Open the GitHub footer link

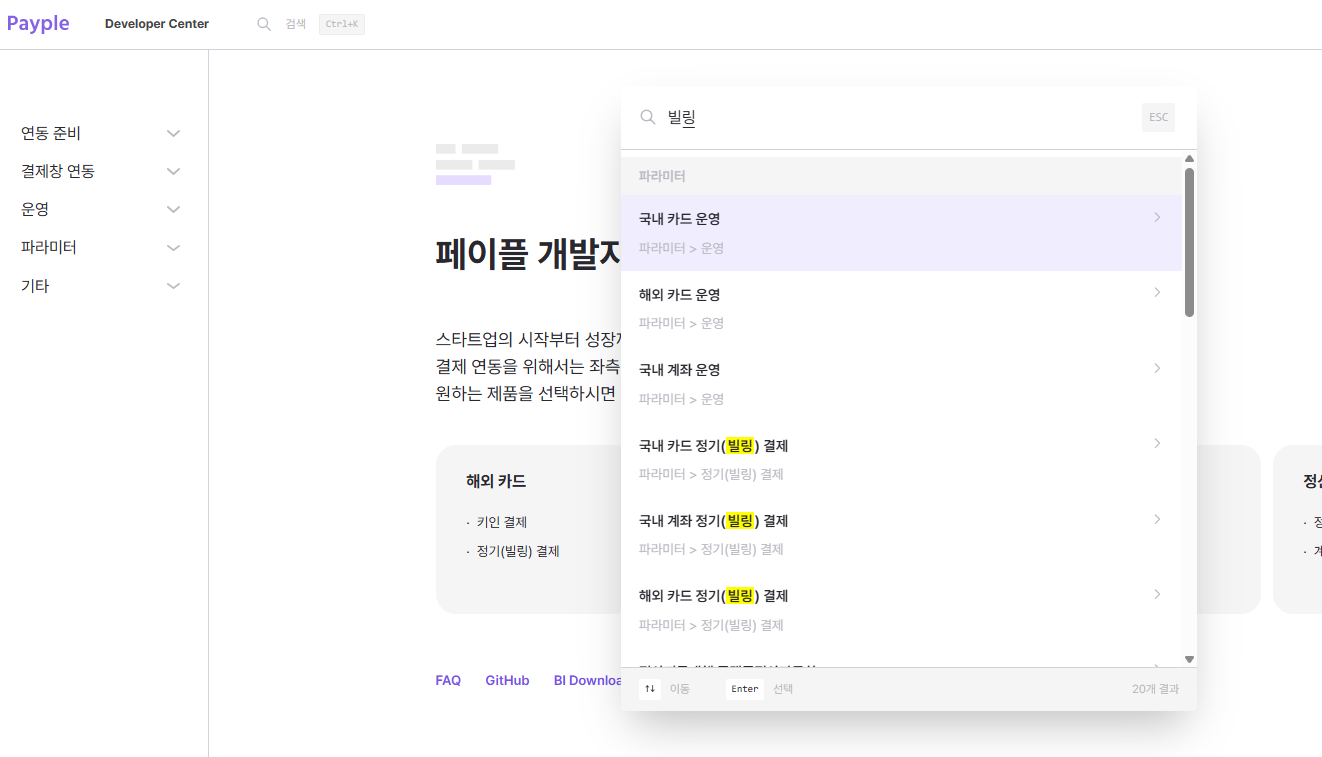507,680
